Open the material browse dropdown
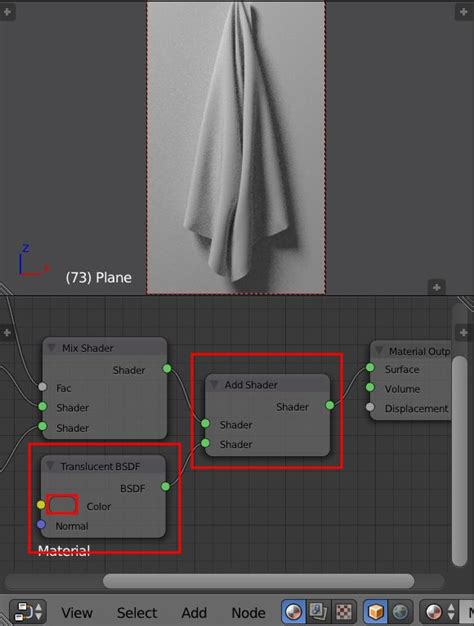This screenshot has width=474, height=626. (439, 611)
